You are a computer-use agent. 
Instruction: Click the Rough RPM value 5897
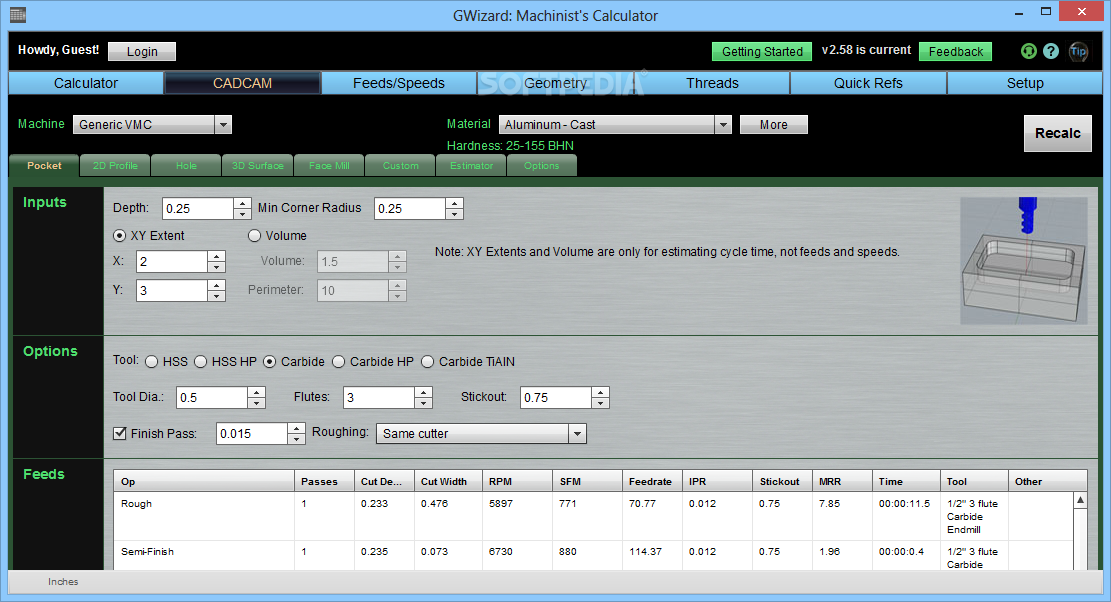click(501, 504)
